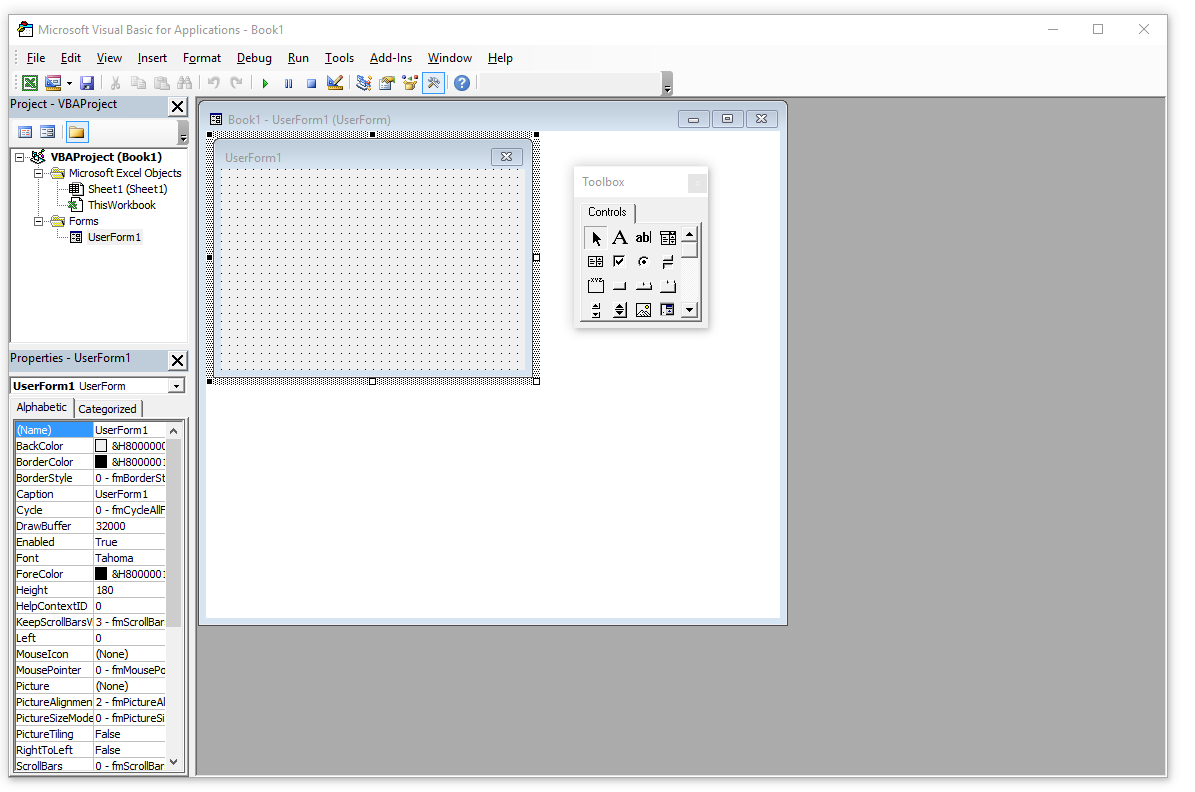Collapse the VBAProject (Book1) tree node
The image size is (1195, 792).
tap(19, 157)
